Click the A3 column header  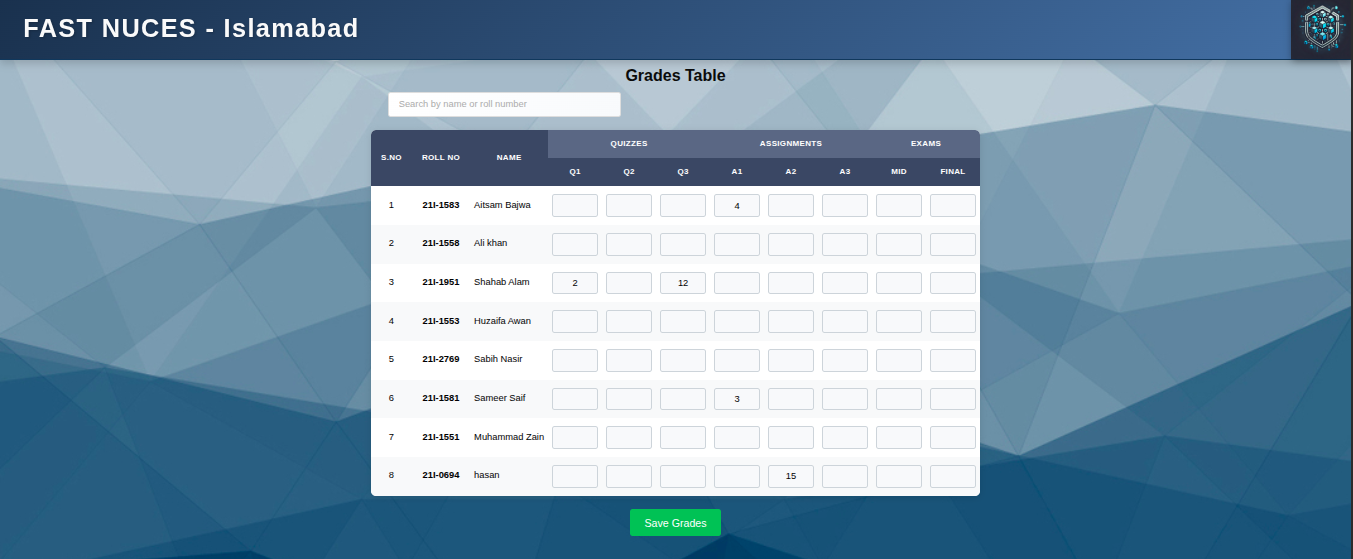[845, 172]
